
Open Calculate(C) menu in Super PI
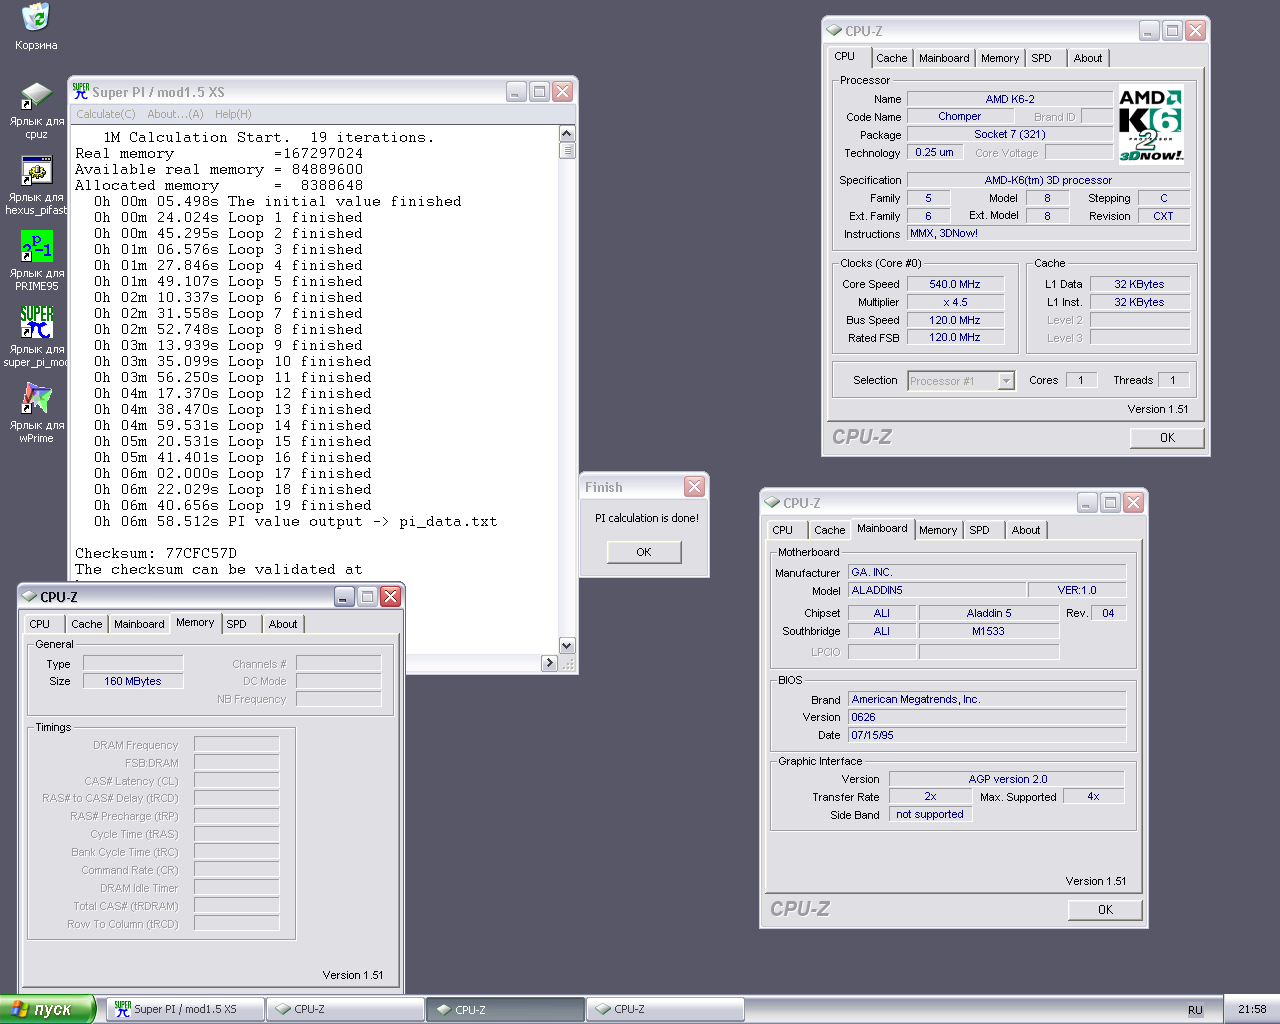click(106, 114)
